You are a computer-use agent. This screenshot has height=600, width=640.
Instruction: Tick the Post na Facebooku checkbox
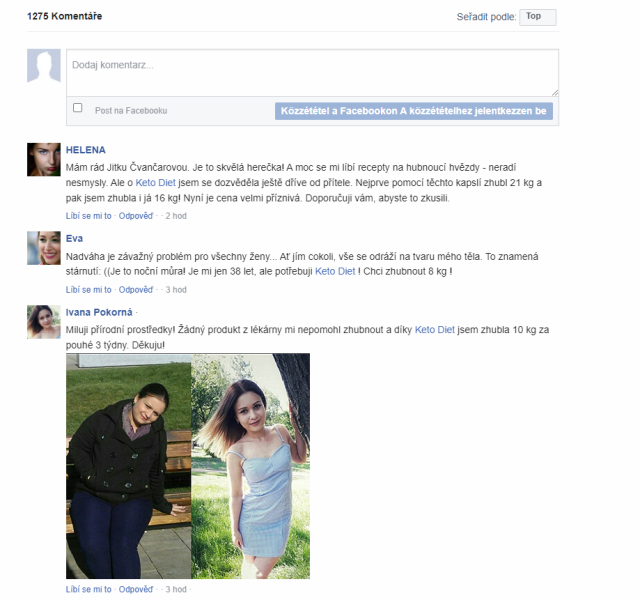(78, 108)
